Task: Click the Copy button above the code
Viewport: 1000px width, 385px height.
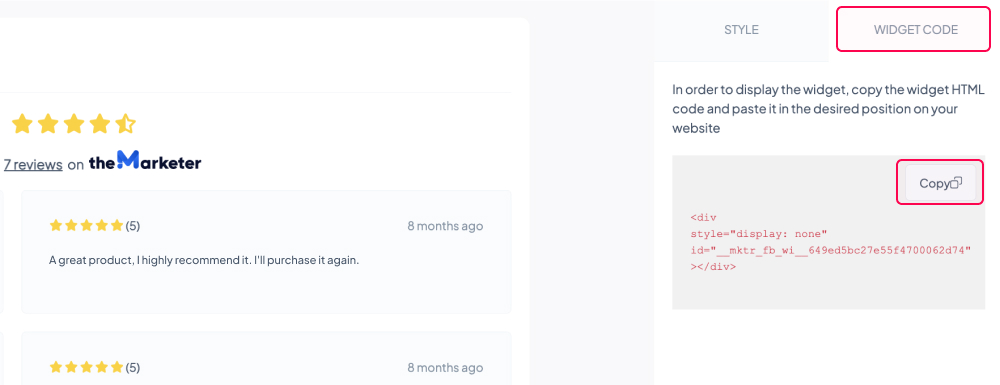Action: (x=940, y=183)
